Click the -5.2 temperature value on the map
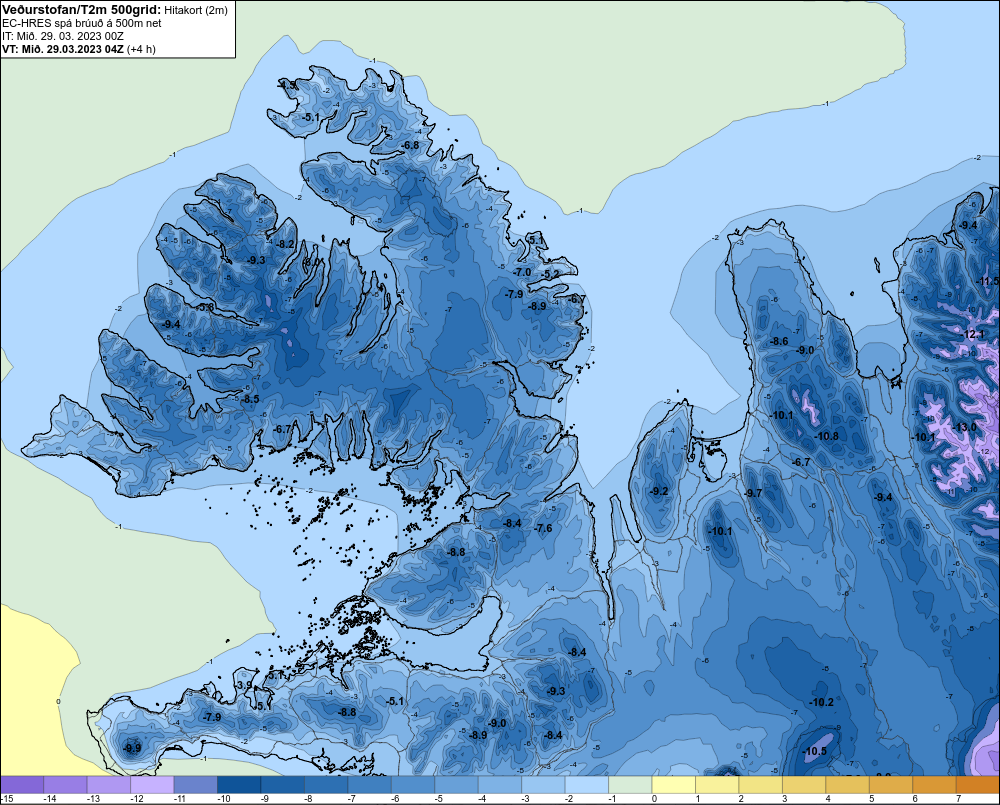This screenshot has height=805, width=1000. 551,274
